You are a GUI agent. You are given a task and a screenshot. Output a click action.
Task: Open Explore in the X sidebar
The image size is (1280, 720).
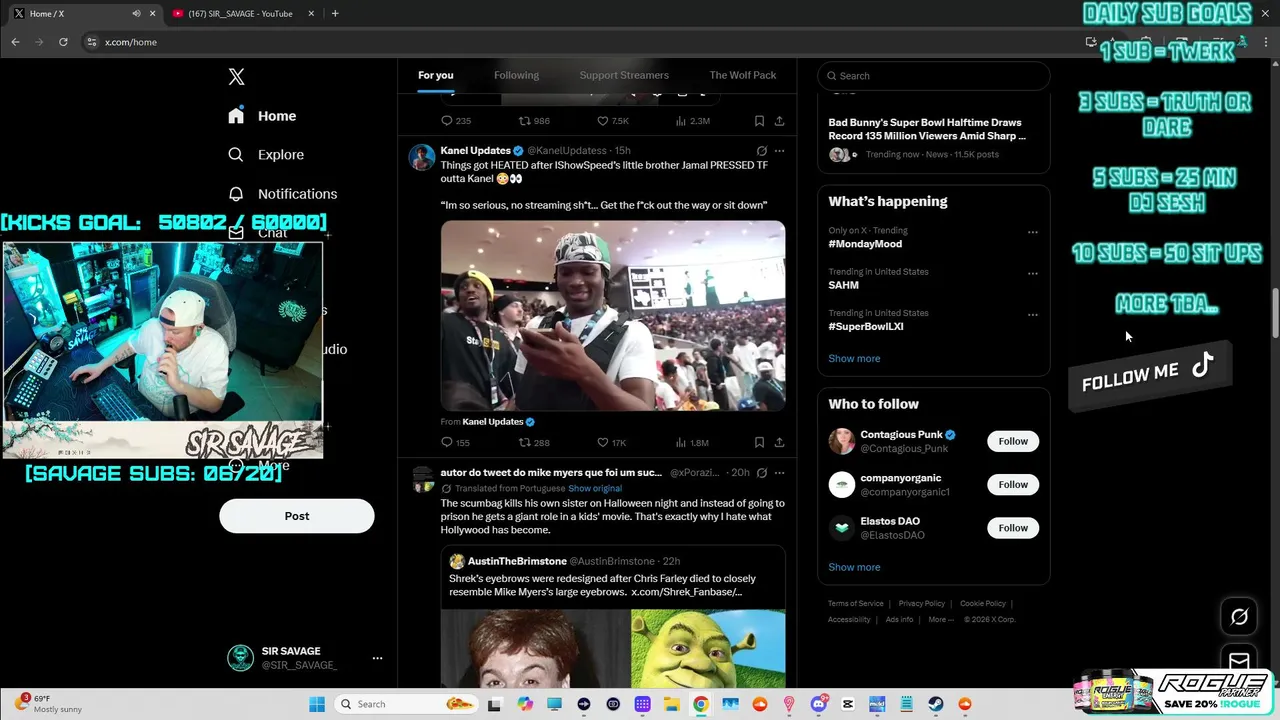(266, 155)
